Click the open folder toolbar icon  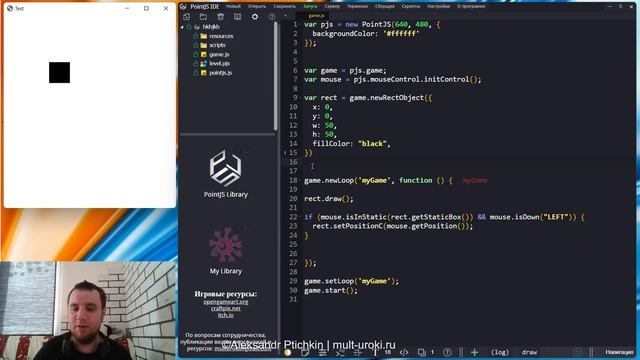(x=203, y=17)
